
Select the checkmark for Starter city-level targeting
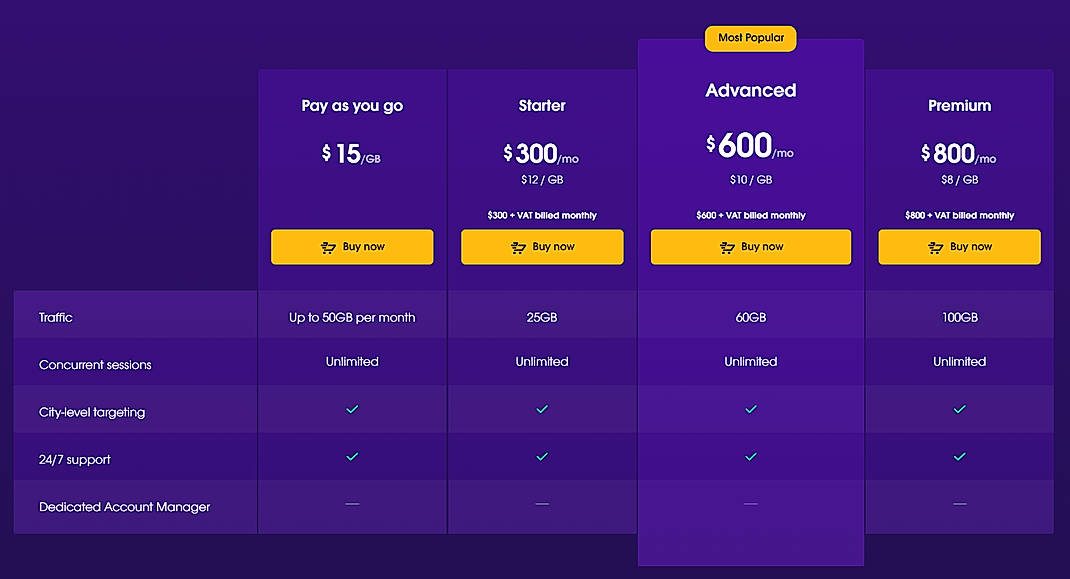(x=542, y=409)
